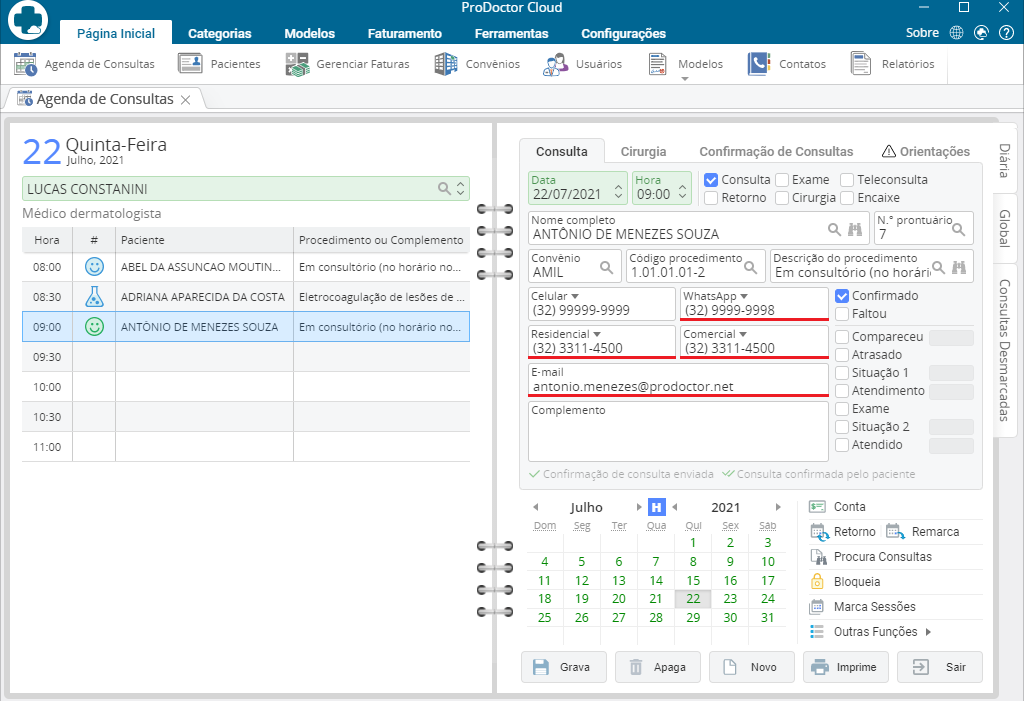Change the Hora field stepper
1024x701 pixels.
(682, 191)
